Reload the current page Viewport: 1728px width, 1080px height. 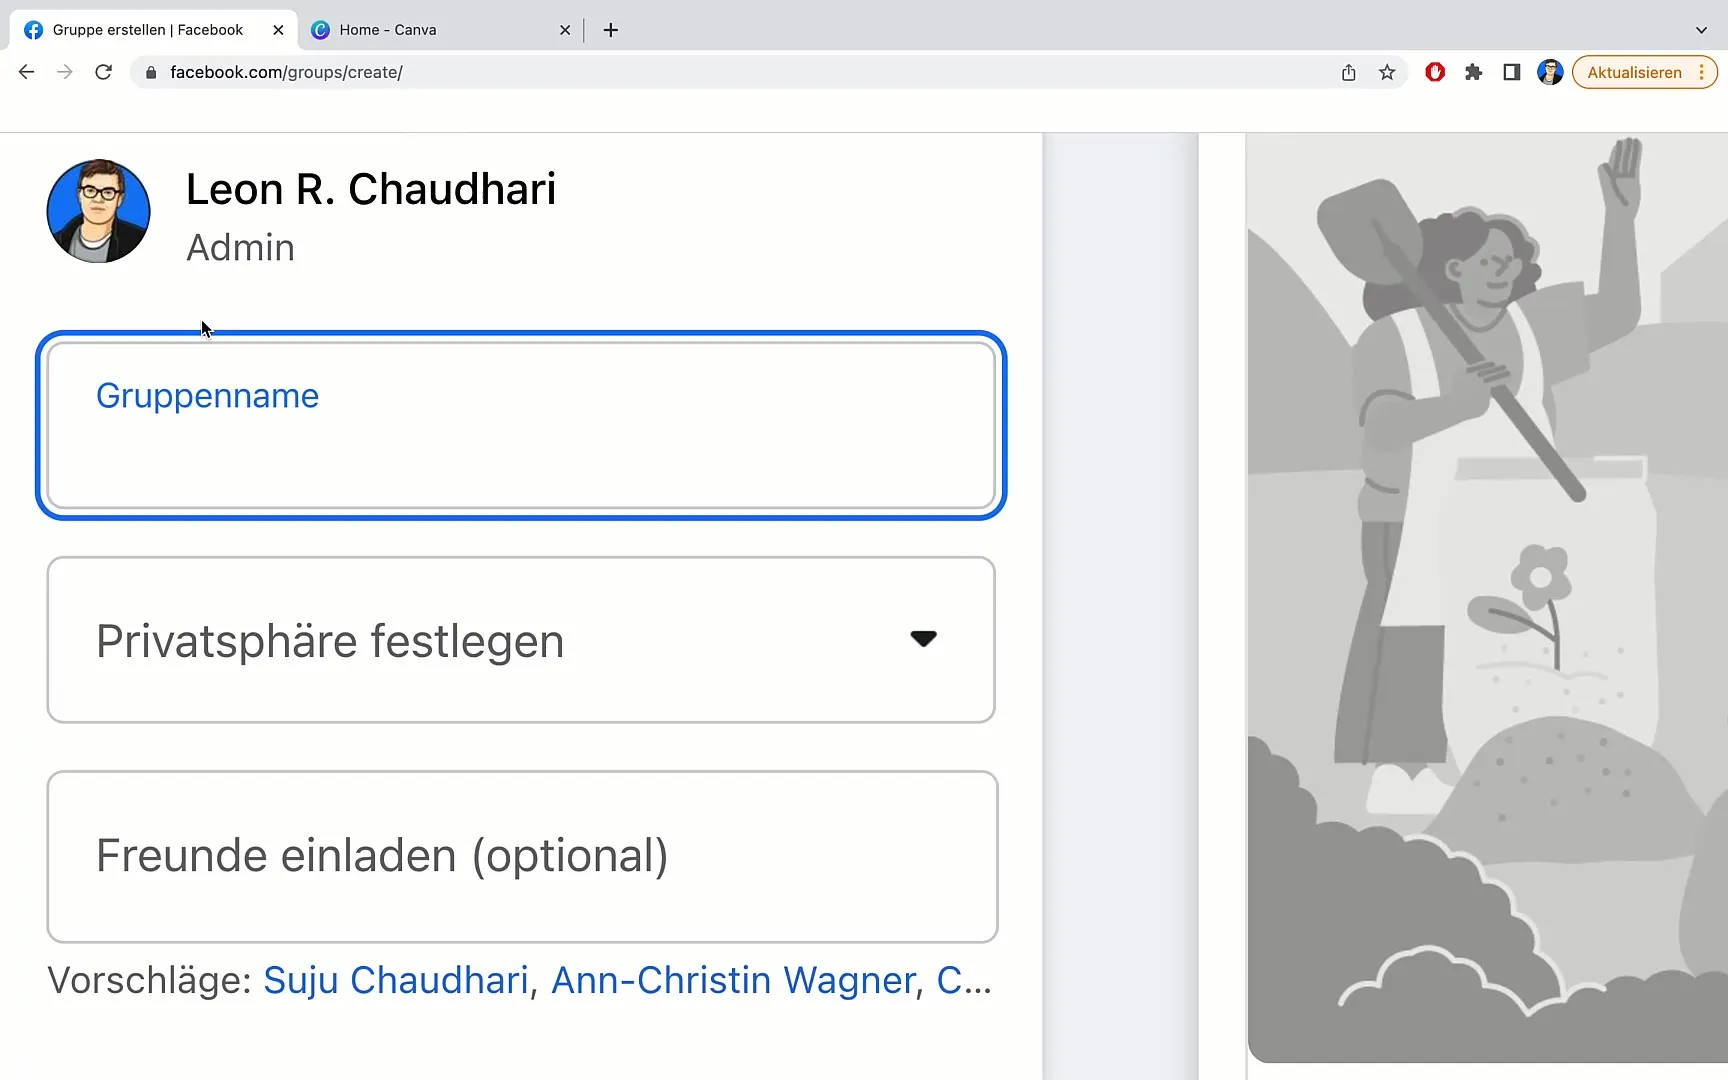[103, 72]
